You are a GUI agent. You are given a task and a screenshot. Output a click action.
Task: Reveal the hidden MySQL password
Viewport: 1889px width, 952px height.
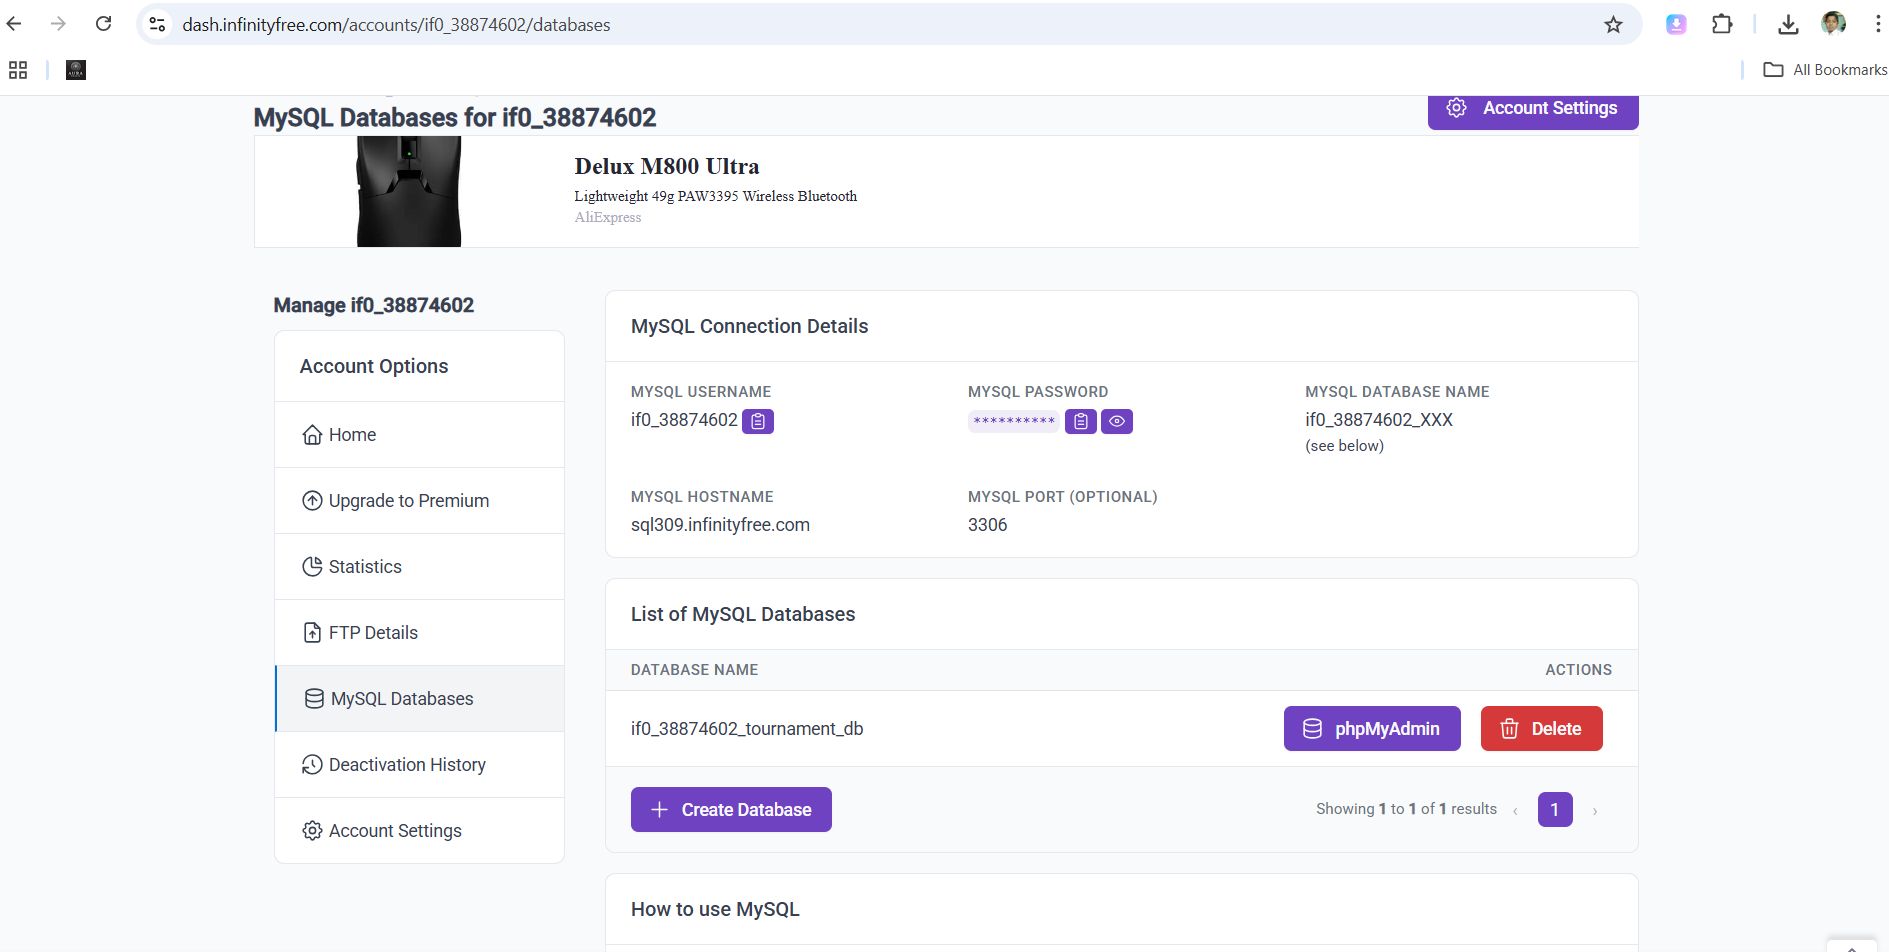(x=1116, y=422)
